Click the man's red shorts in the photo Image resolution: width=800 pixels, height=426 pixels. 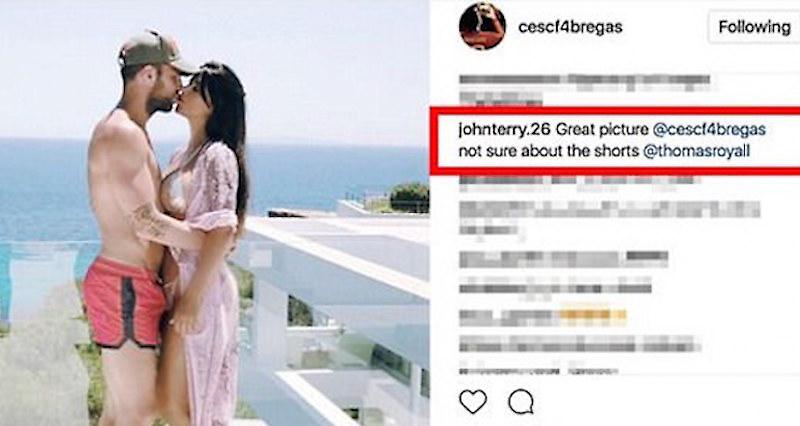tap(124, 302)
